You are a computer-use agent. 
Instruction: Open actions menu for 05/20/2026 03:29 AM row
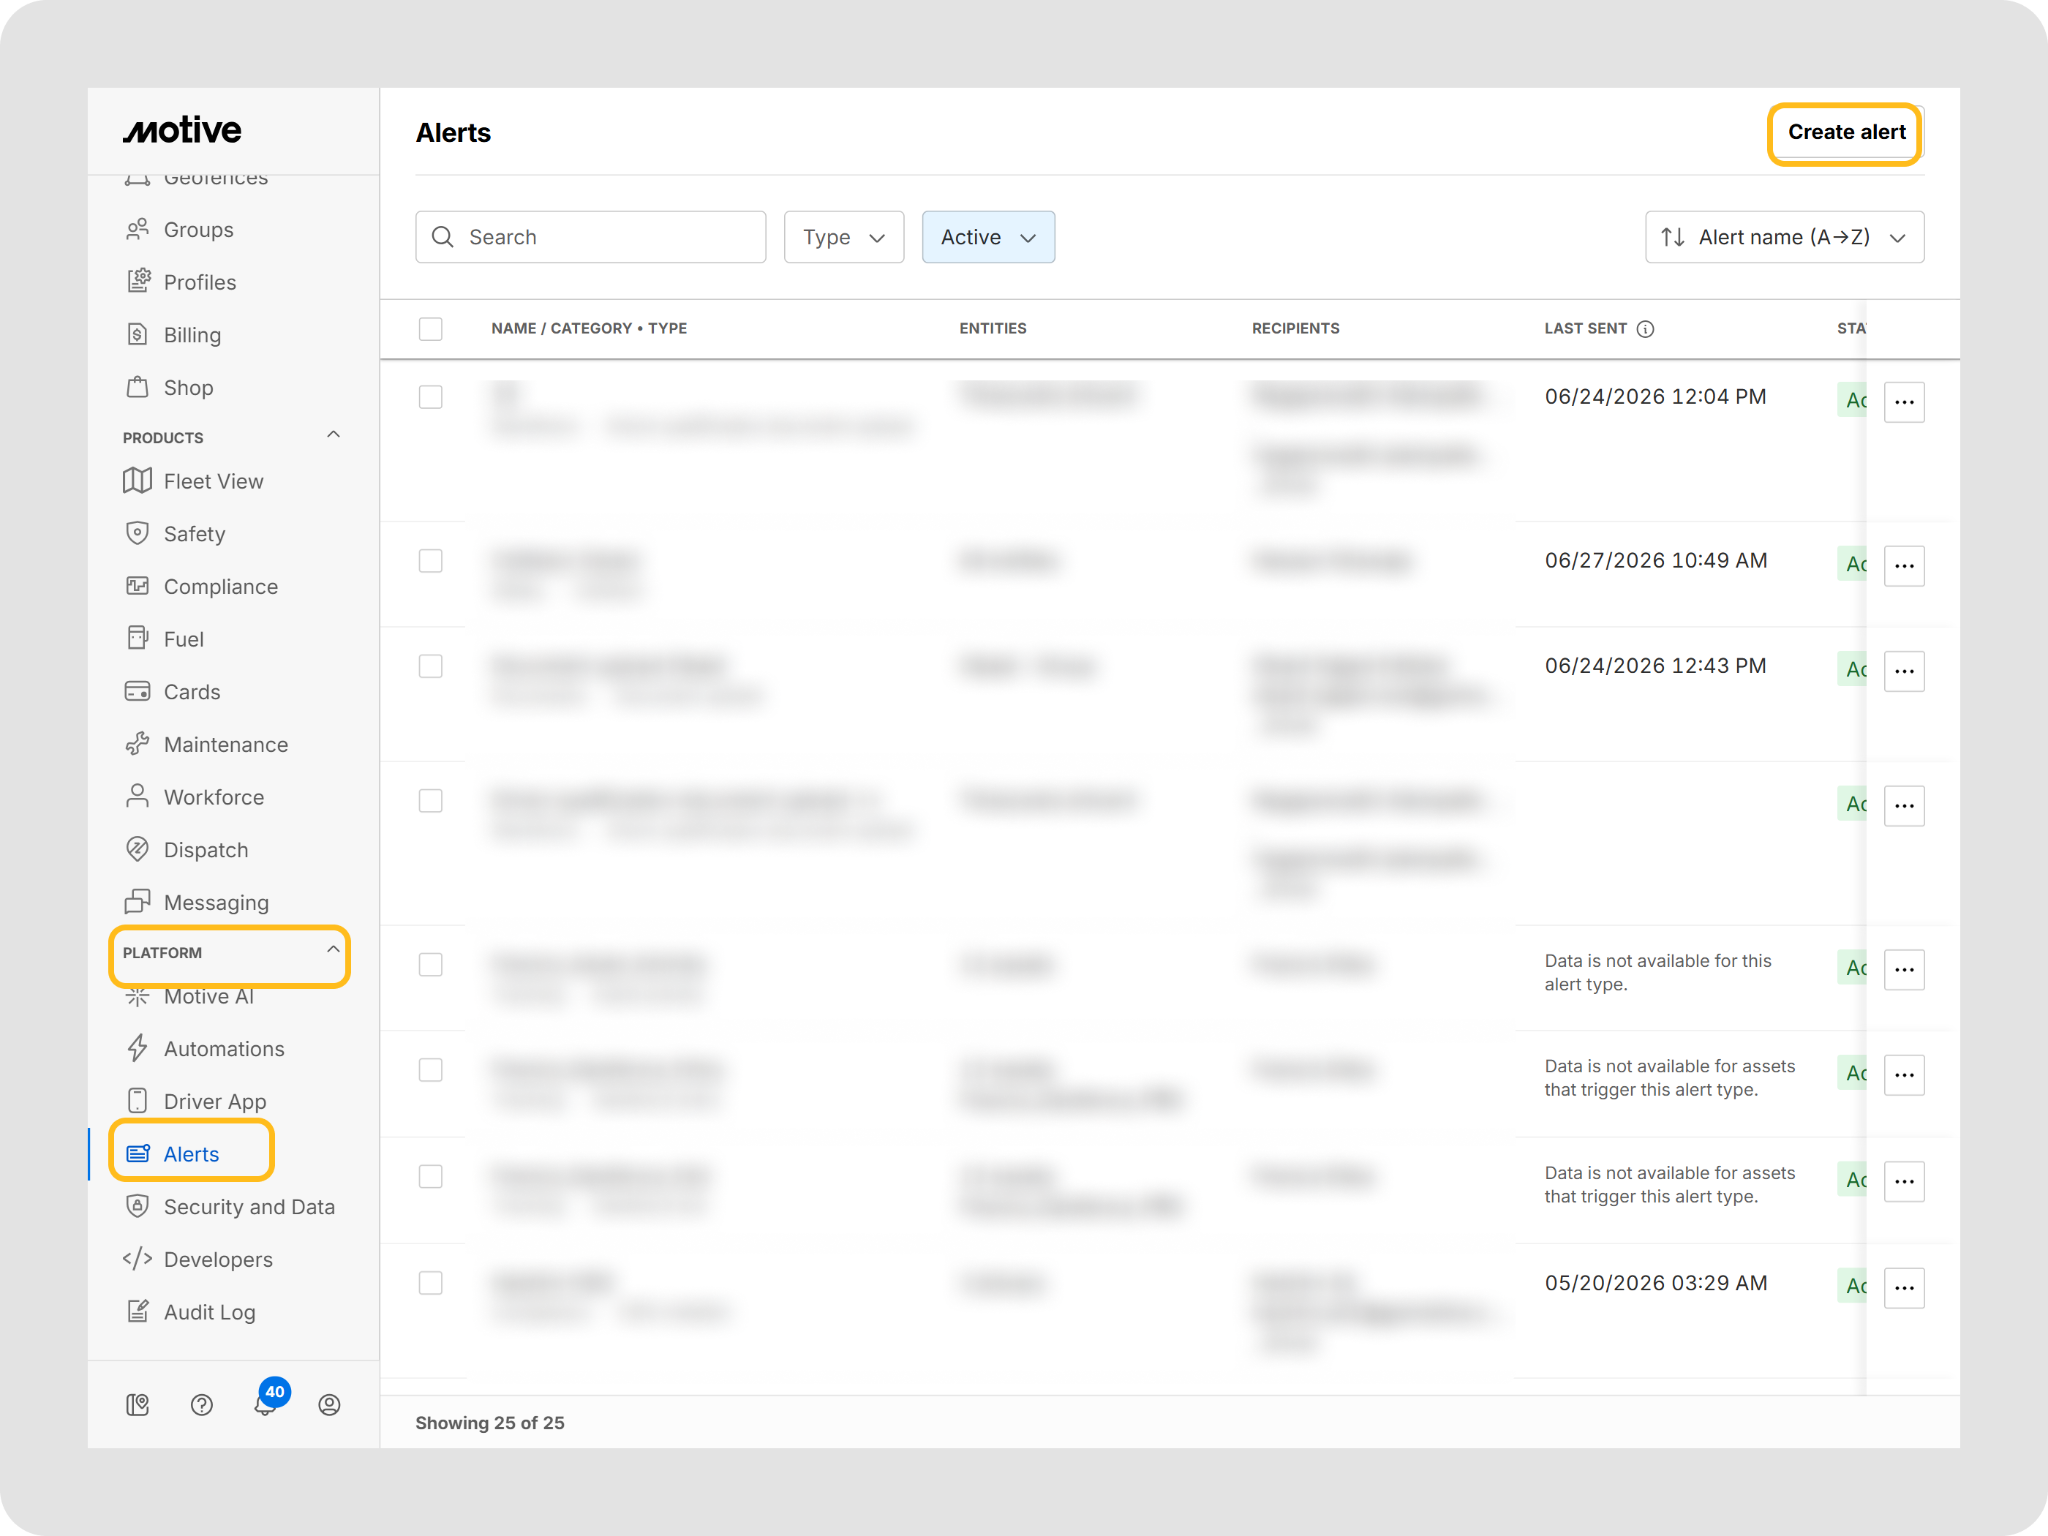(1904, 1288)
